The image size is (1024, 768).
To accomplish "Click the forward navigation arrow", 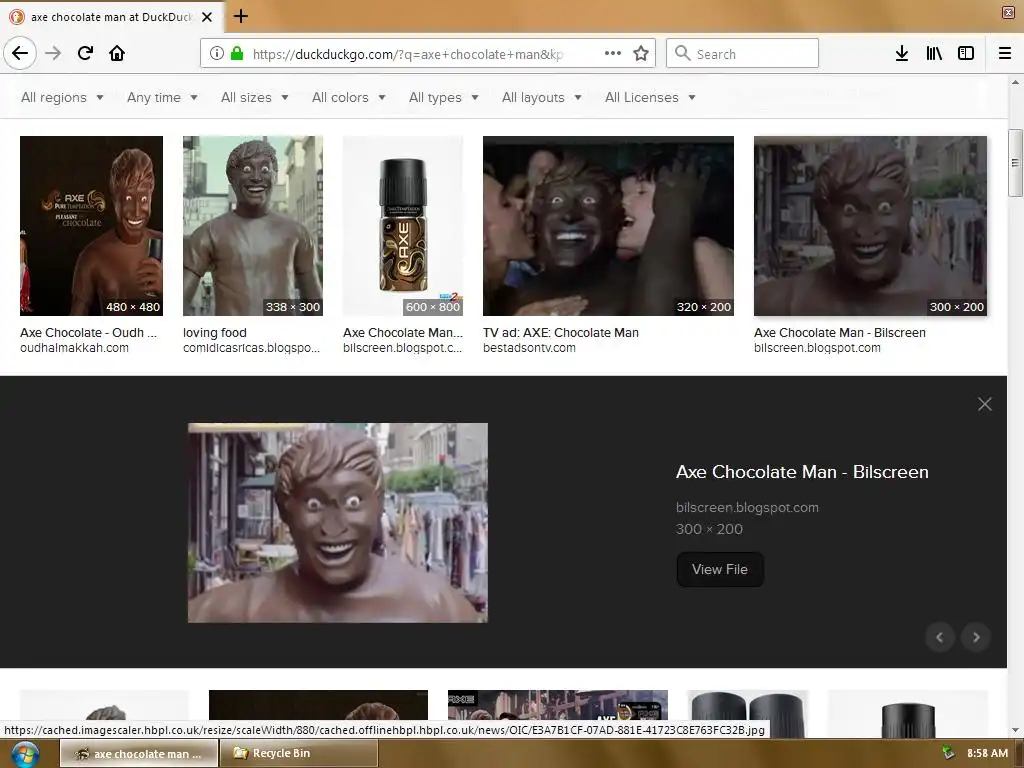I will click(54, 53).
